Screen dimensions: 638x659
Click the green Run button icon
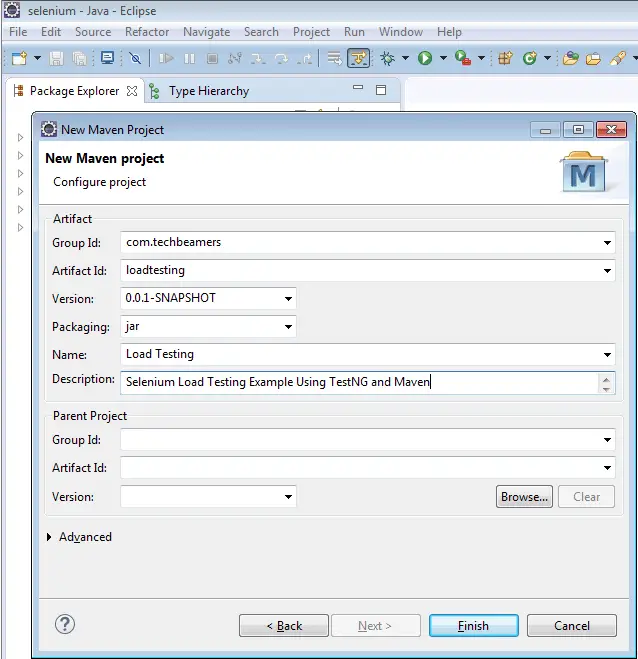point(425,59)
